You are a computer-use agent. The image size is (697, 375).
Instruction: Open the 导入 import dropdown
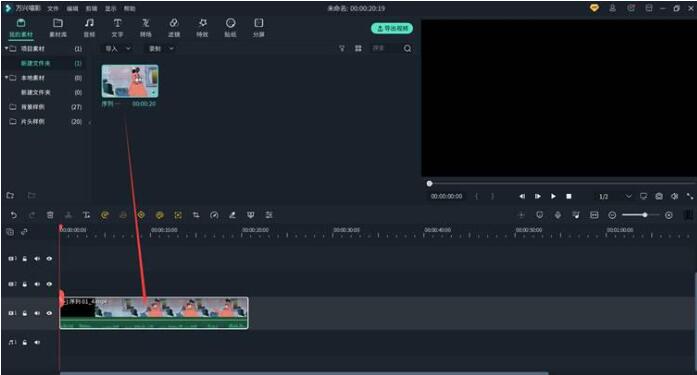point(117,48)
